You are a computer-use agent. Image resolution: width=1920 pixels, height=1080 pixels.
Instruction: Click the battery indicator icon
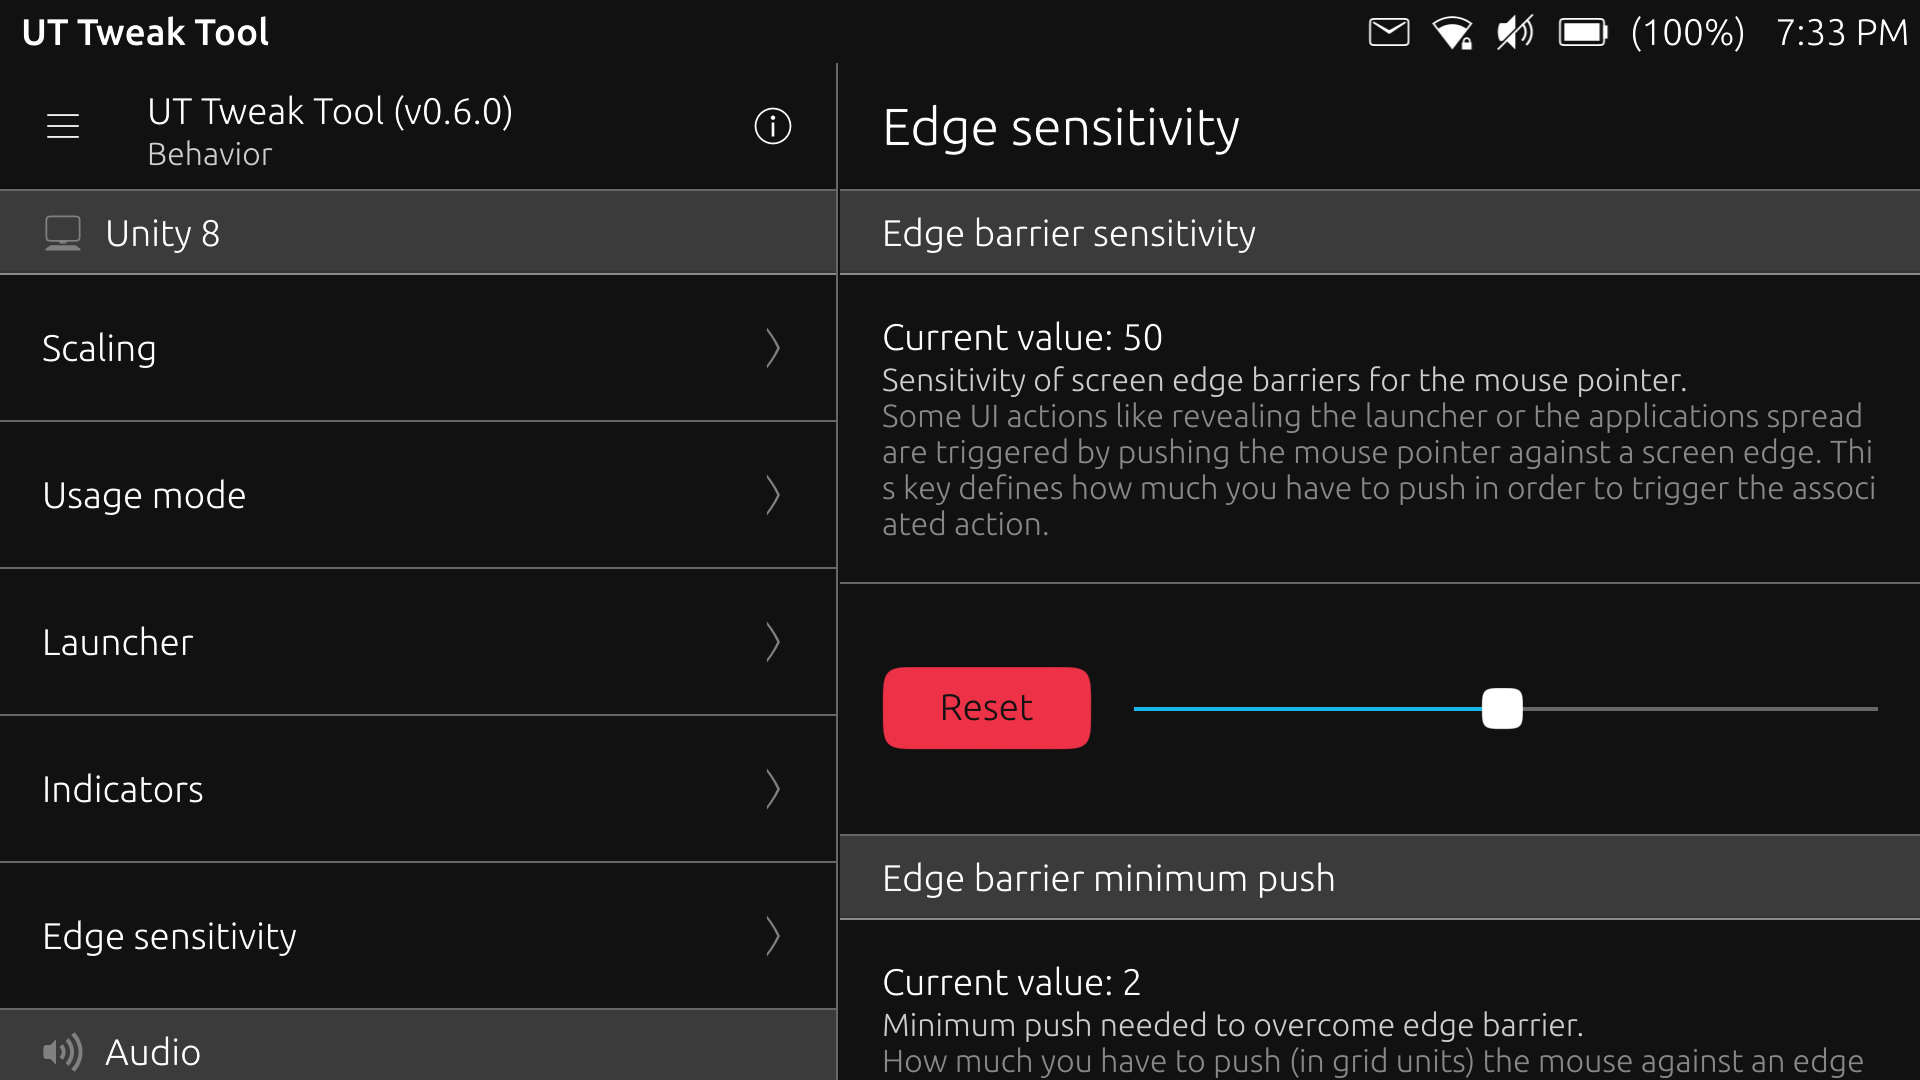[1583, 33]
